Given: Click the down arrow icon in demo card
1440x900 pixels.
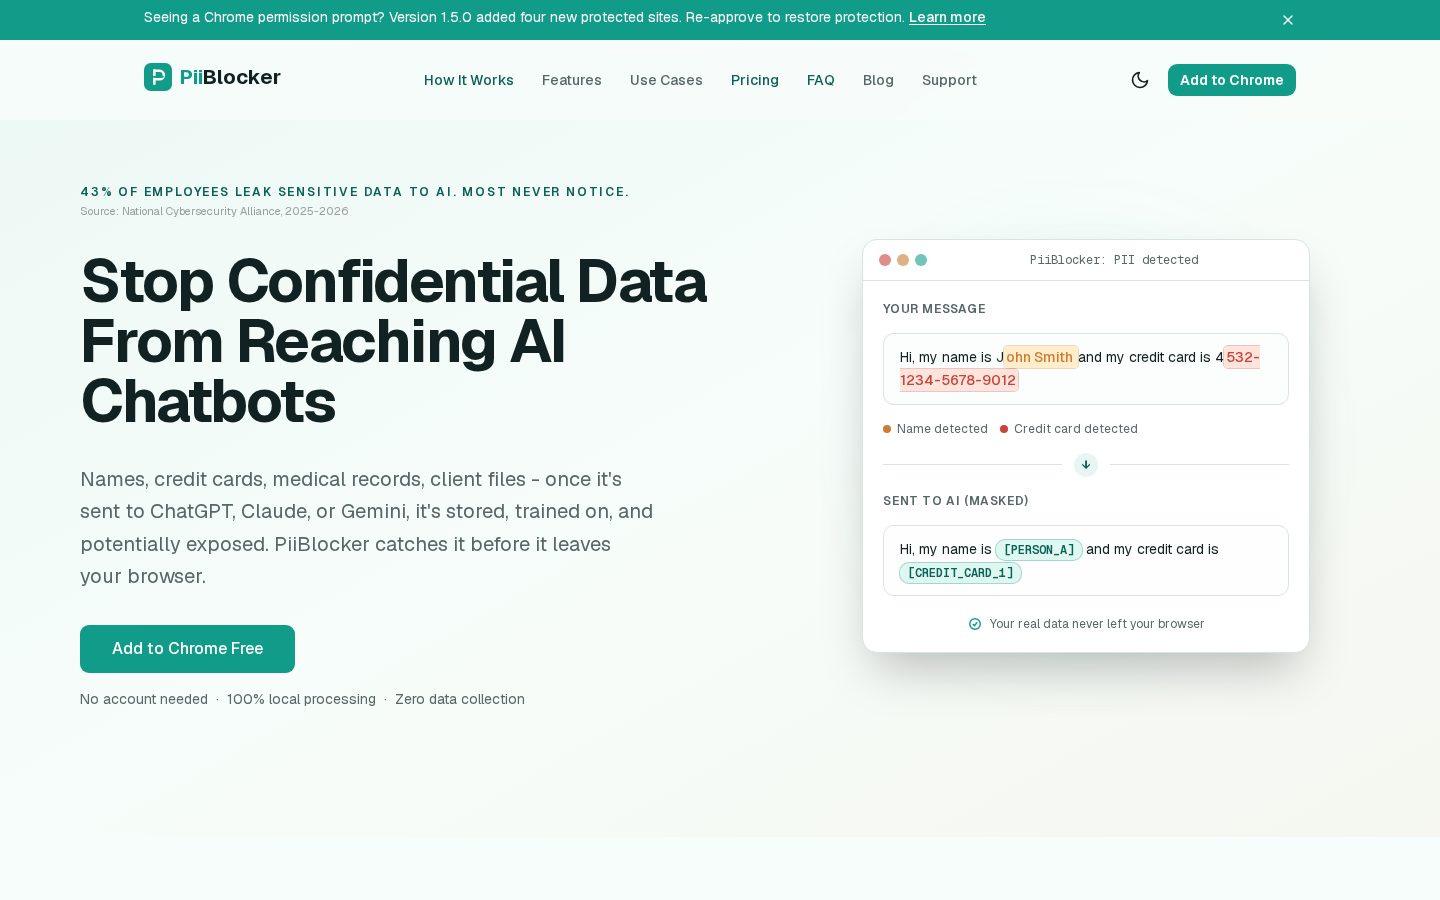Looking at the screenshot, I should [x=1086, y=465].
